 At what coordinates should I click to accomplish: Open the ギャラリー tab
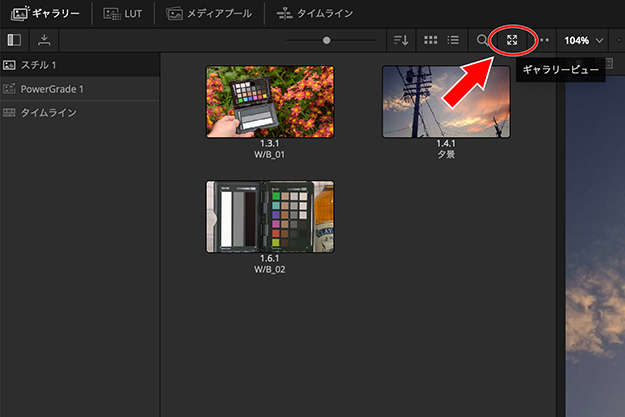click(x=45, y=14)
